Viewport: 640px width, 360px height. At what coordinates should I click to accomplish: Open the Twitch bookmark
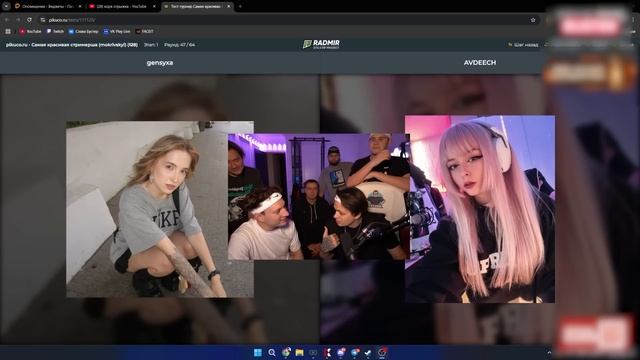point(56,31)
